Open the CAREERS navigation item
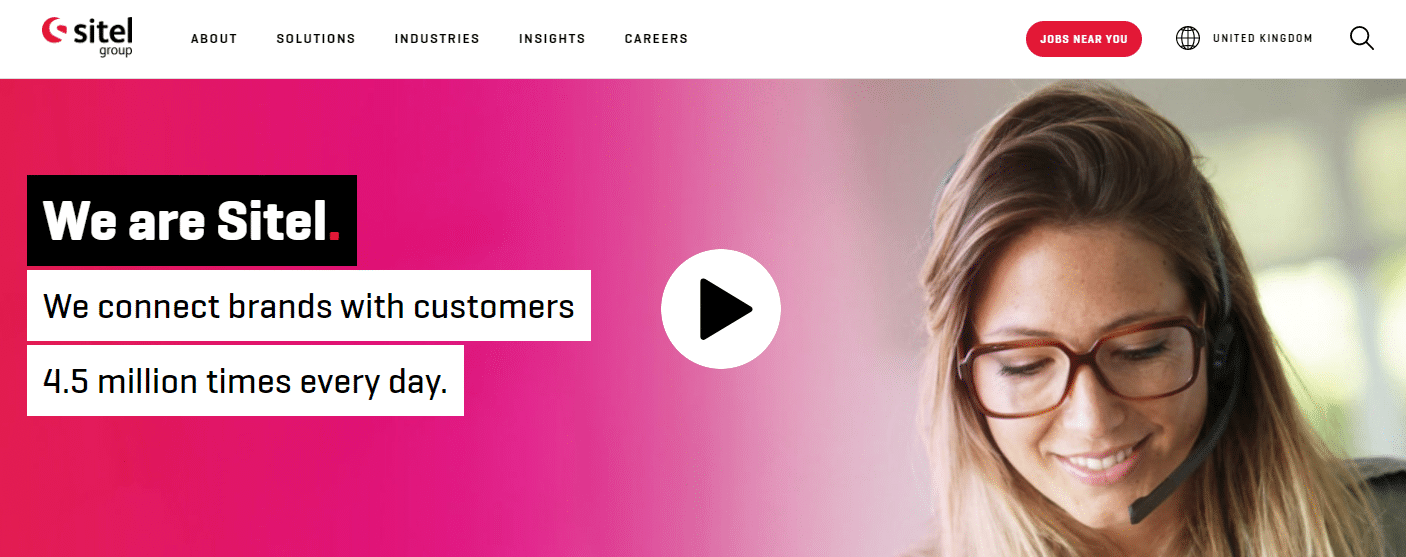1406x557 pixels. 656,39
